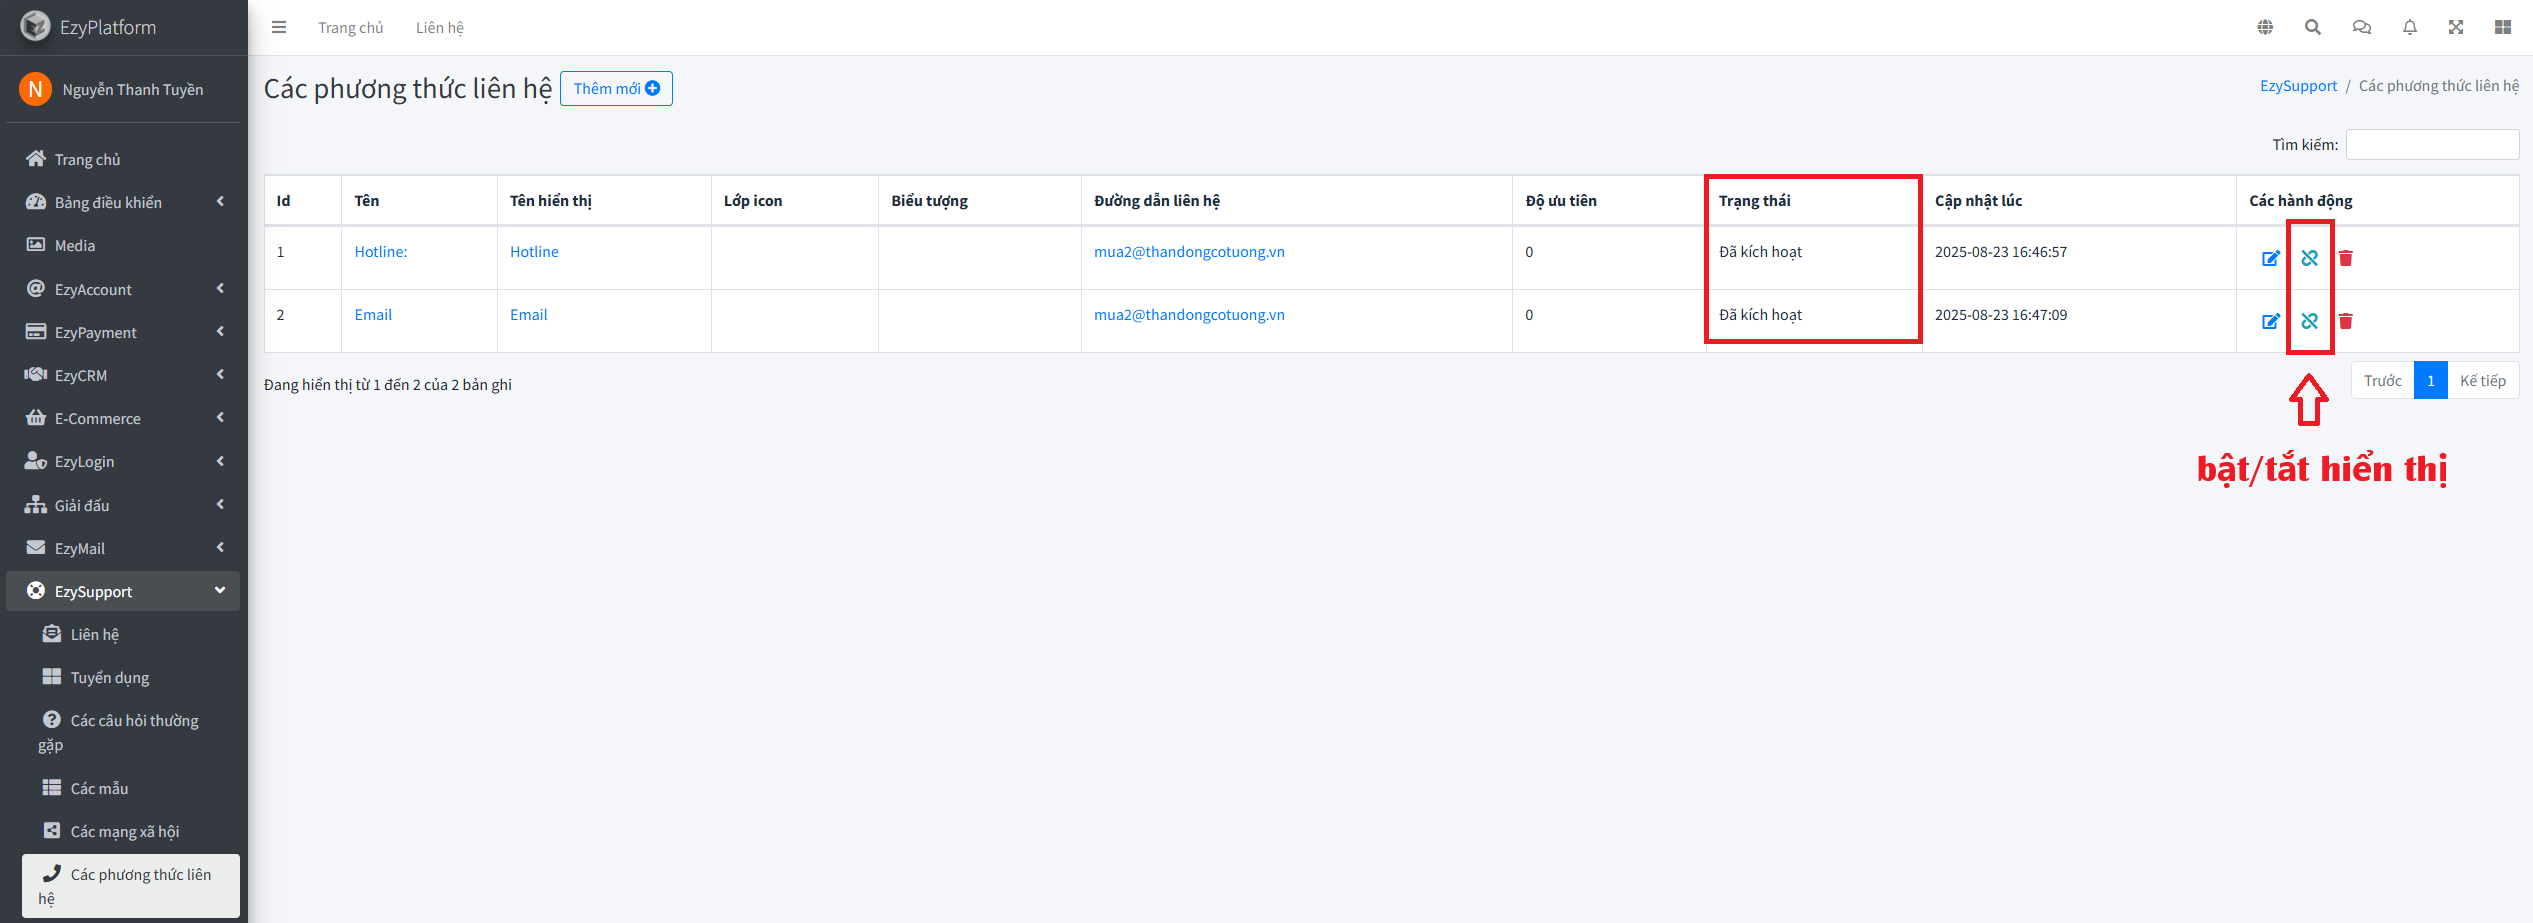Click the hamburger menu icon to collapse sidebar
The image size is (2533, 923).
(279, 27)
